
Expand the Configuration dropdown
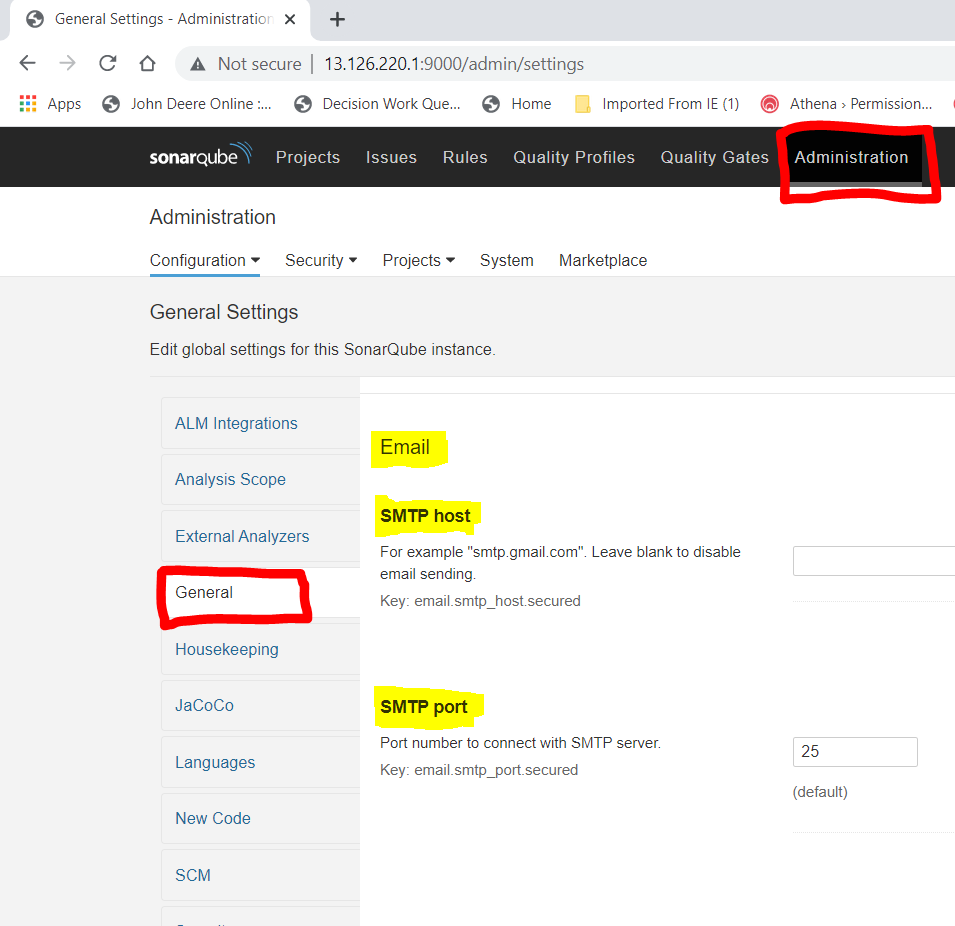204,260
